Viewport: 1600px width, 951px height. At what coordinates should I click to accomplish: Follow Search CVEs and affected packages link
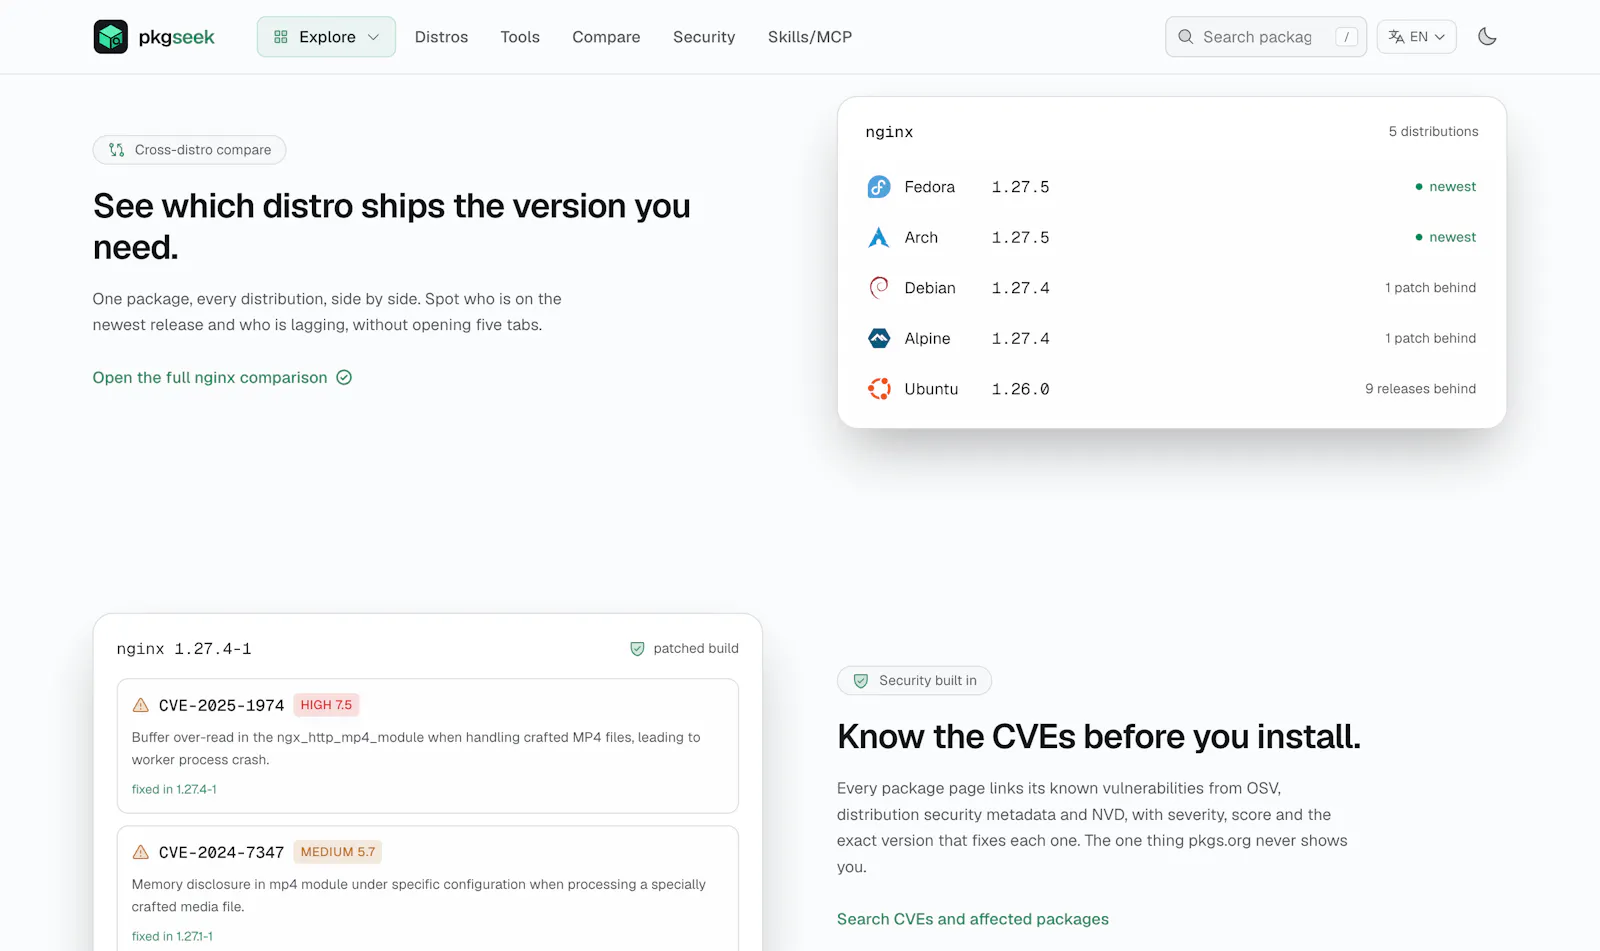click(973, 919)
